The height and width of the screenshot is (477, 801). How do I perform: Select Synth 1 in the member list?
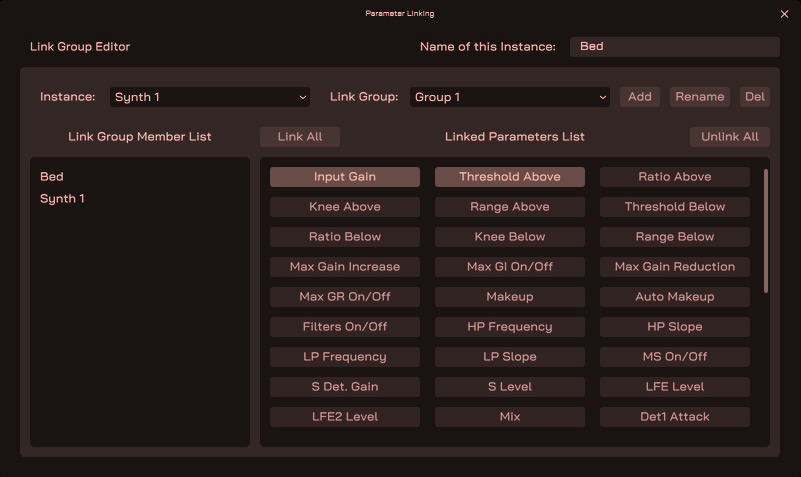(62, 199)
